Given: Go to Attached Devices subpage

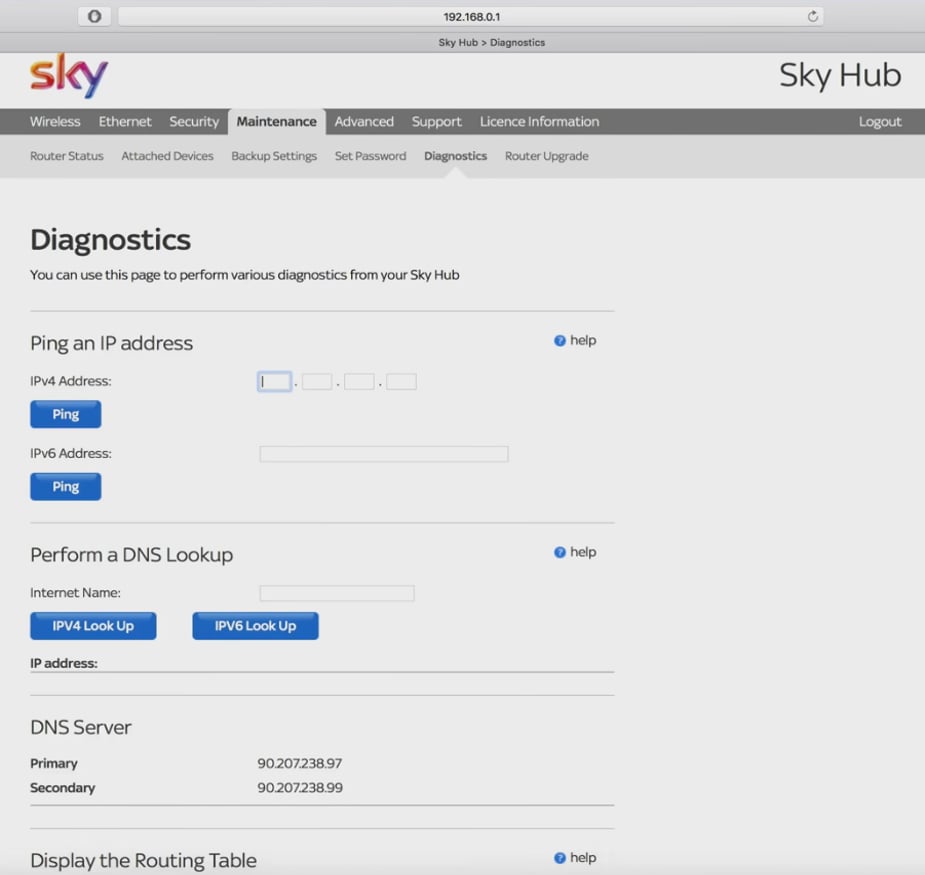Looking at the screenshot, I should (x=168, y=156).
